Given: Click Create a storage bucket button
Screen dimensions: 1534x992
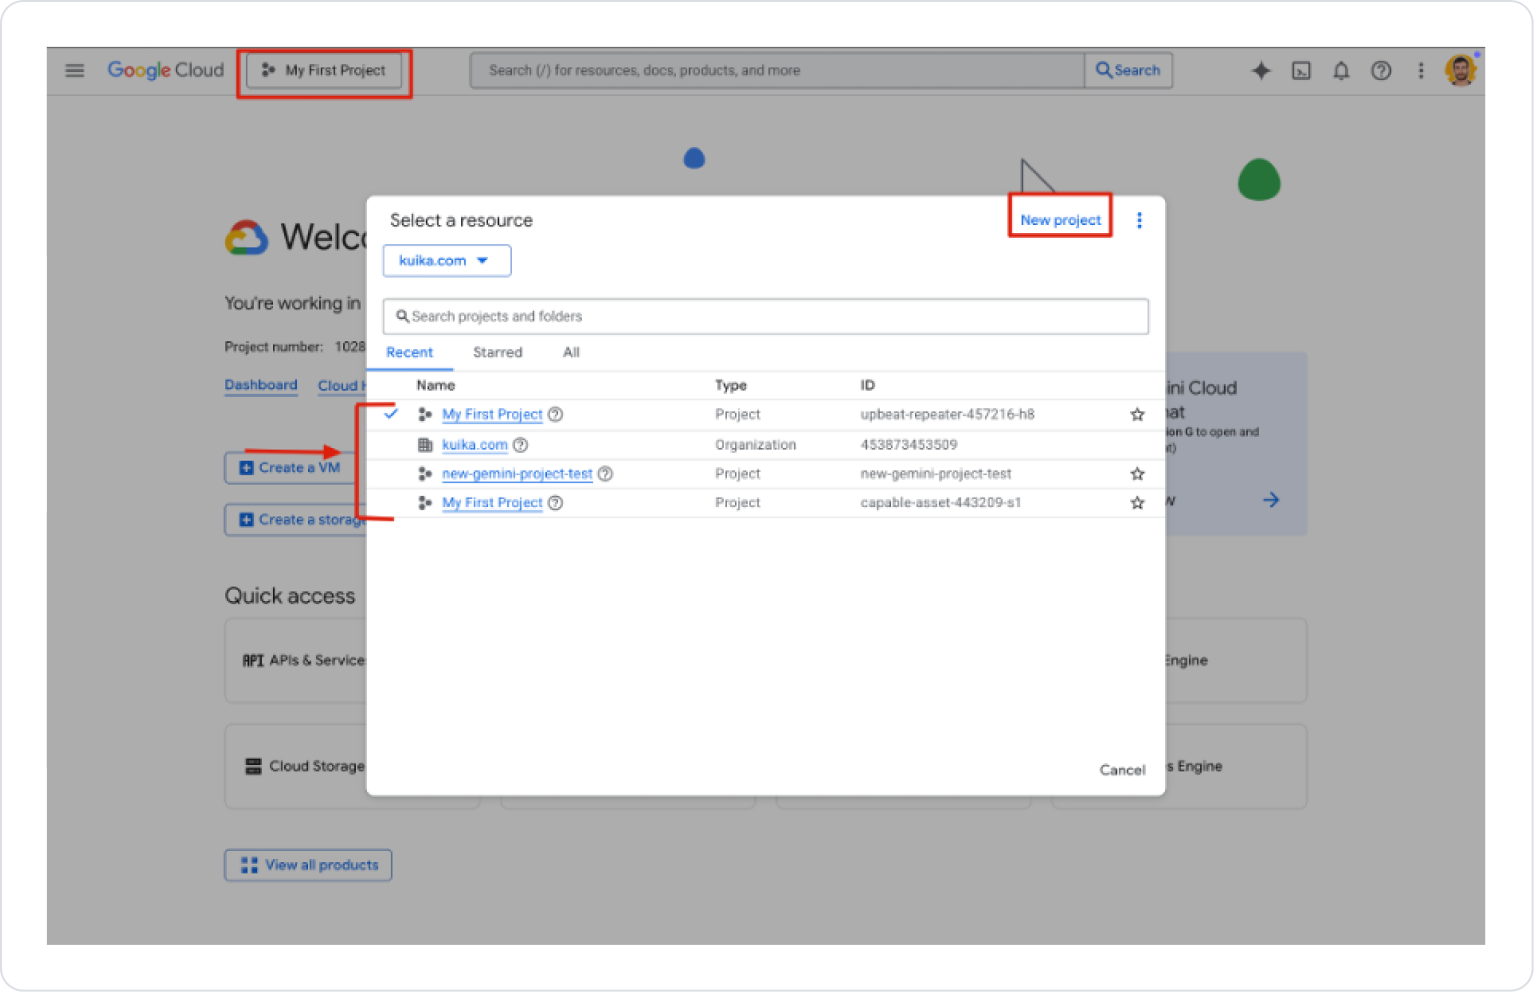Looking at the screenshot, I should click(296, 520).
